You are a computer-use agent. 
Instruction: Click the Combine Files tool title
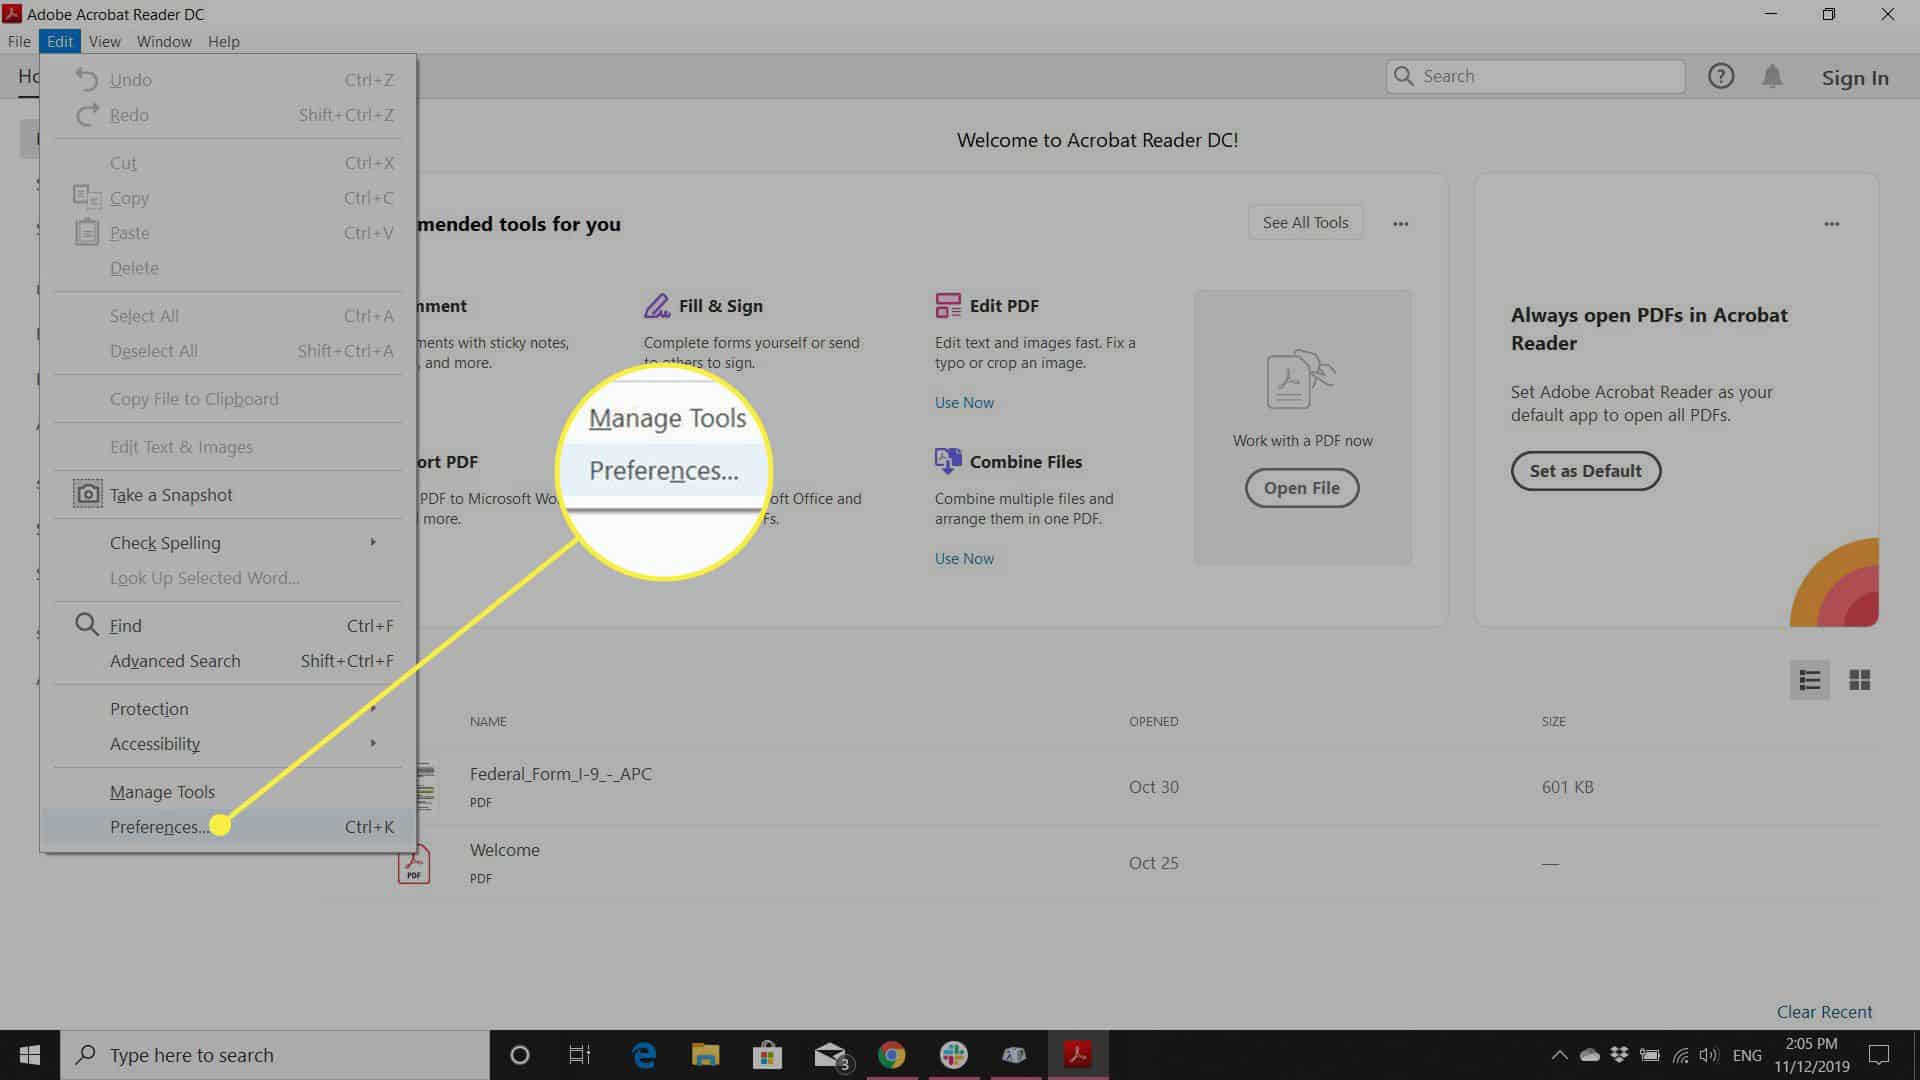point(1025,461)
